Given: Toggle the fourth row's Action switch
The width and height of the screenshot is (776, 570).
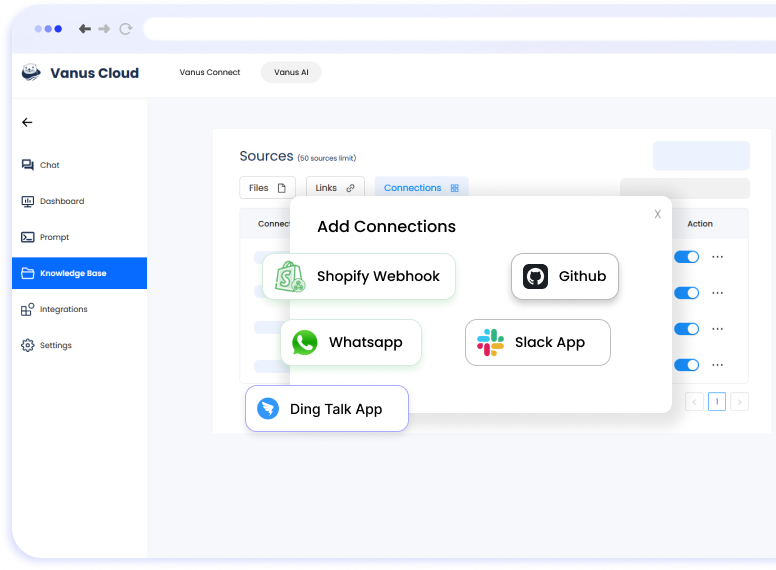Looking at the screenshot, I should (x=686, y=365).
